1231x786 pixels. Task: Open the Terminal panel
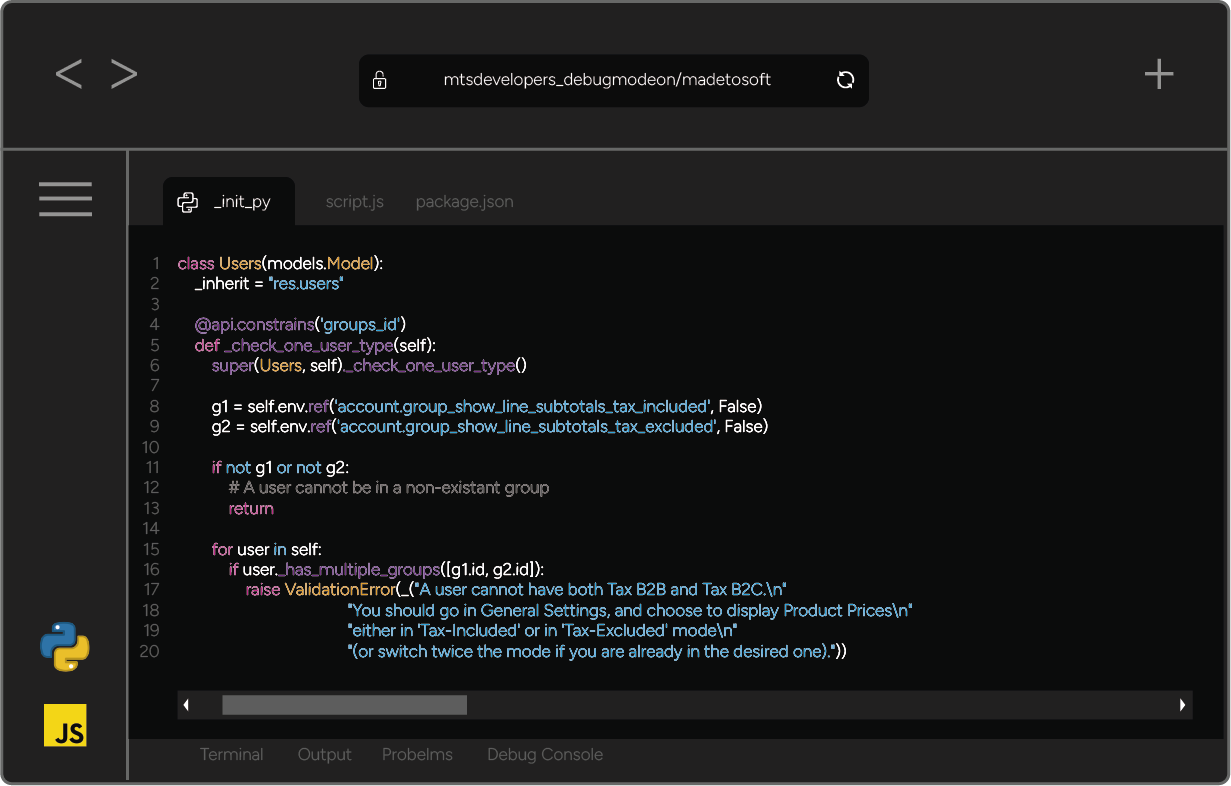click(231, 755)
